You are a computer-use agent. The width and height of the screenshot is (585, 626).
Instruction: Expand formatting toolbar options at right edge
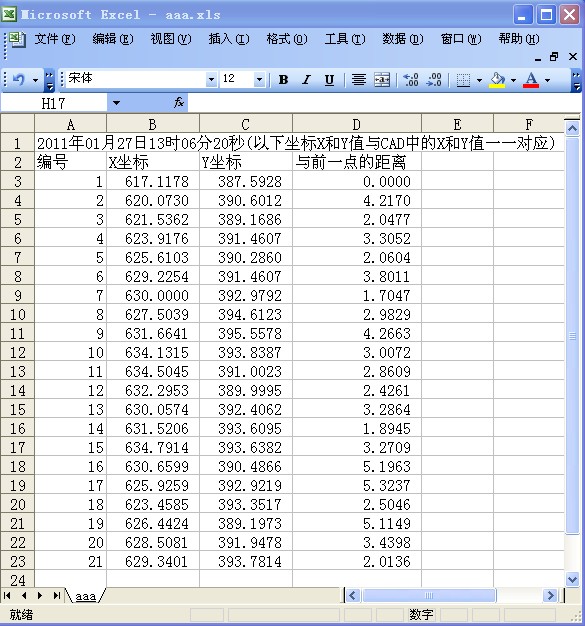(x=576, y=80)
